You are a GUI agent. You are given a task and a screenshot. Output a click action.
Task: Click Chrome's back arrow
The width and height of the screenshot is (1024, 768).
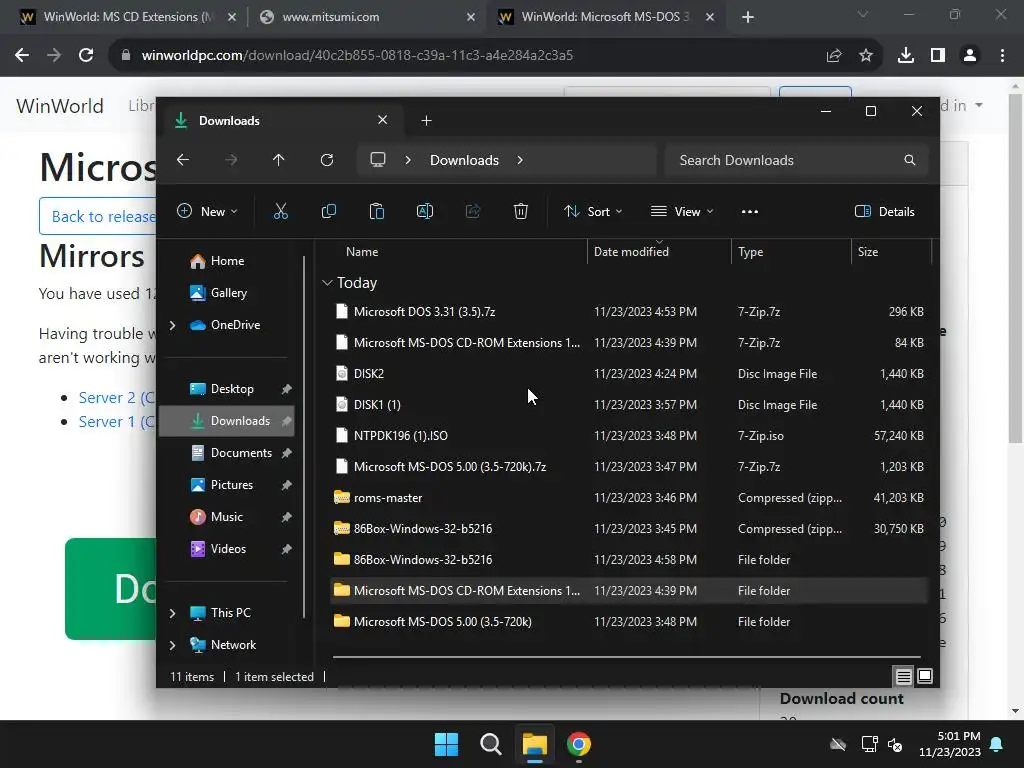[22, 56]
